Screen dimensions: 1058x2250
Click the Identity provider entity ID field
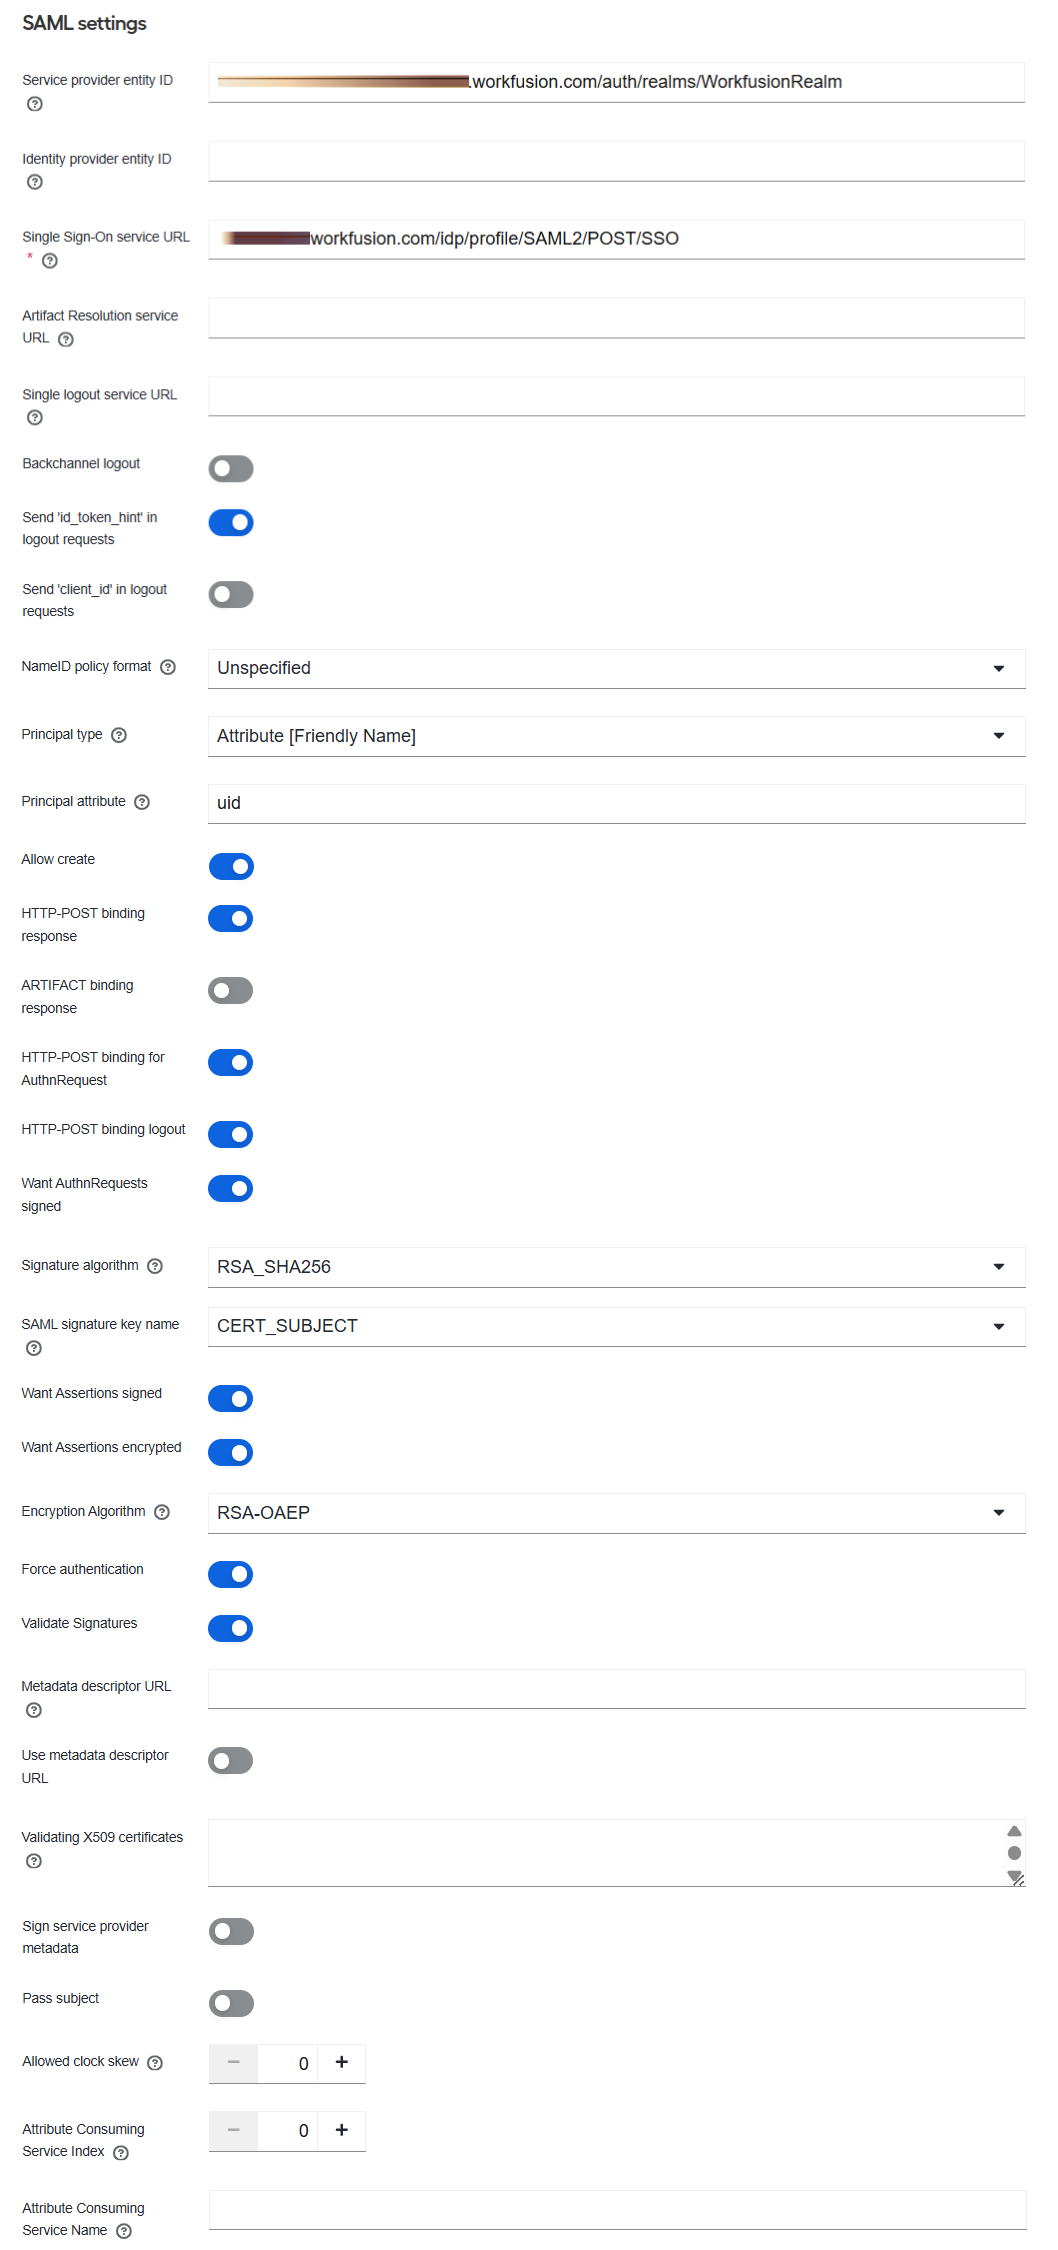point(616,161)
